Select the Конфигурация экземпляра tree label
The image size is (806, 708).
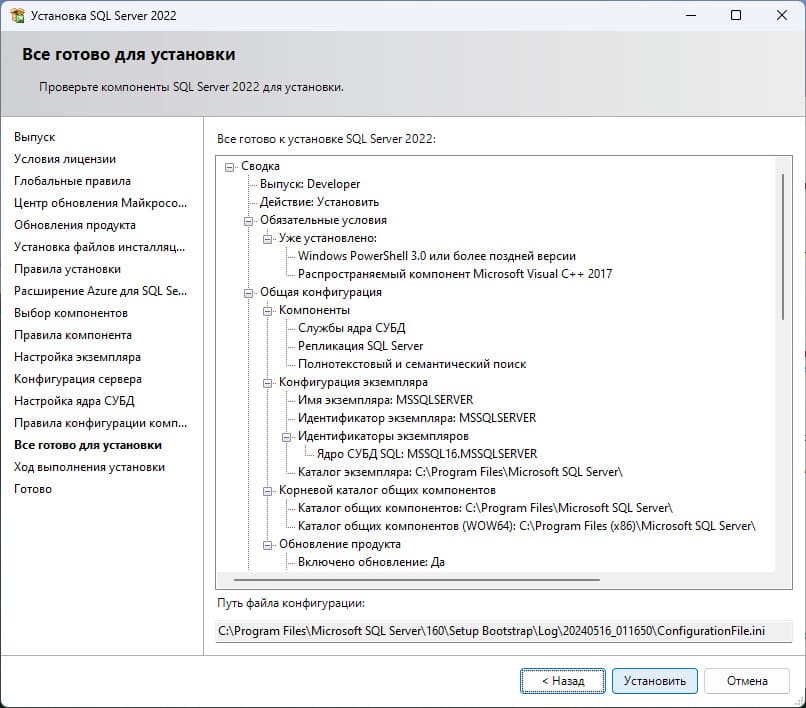[x=353, y=383]
